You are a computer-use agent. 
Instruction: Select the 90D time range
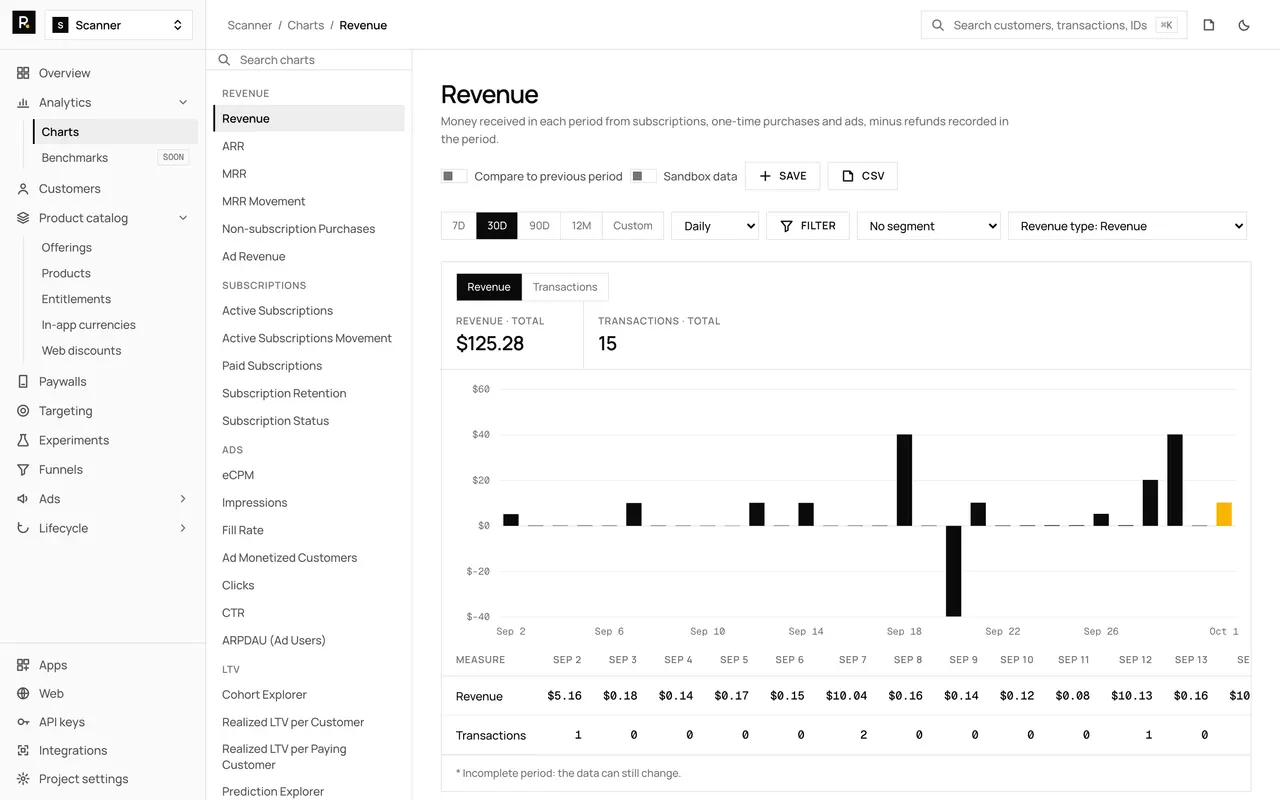[x=539, y=226]
